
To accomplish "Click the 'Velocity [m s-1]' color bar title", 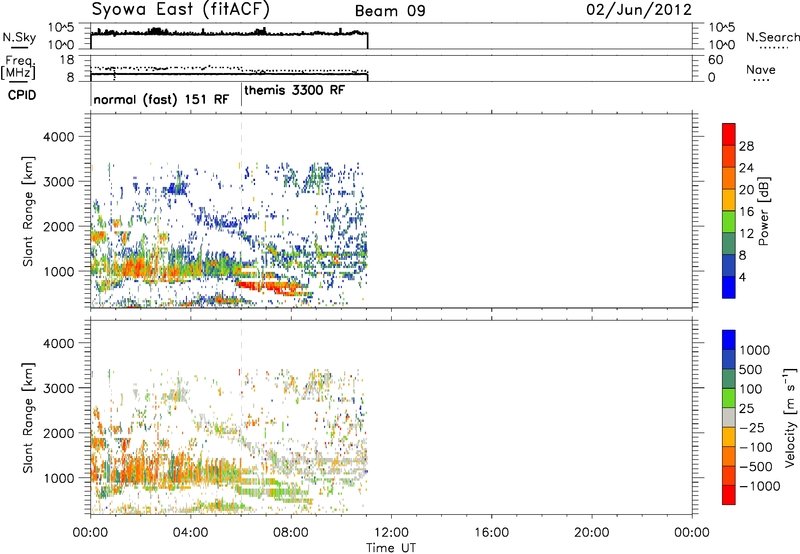I will point(790,417).
